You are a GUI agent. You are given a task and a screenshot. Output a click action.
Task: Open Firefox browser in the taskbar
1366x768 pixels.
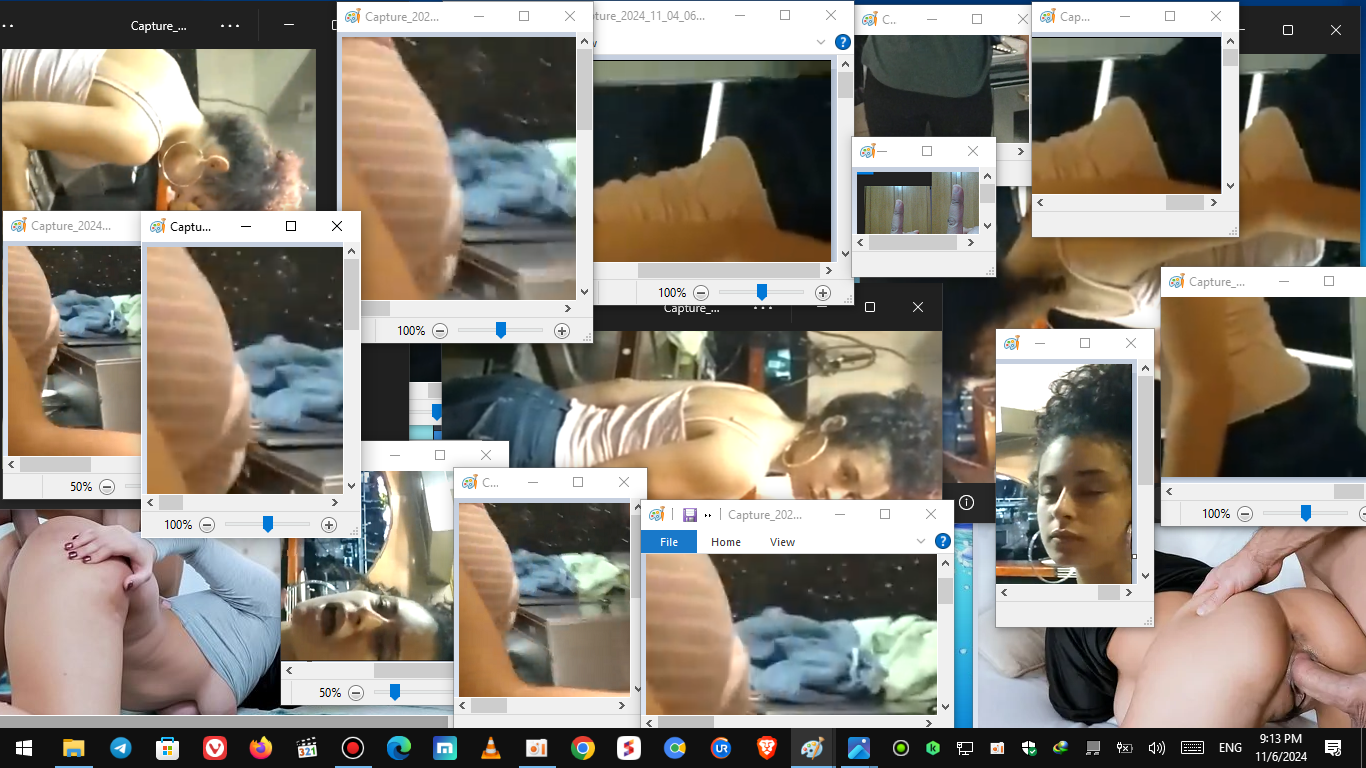pos(260,748)
